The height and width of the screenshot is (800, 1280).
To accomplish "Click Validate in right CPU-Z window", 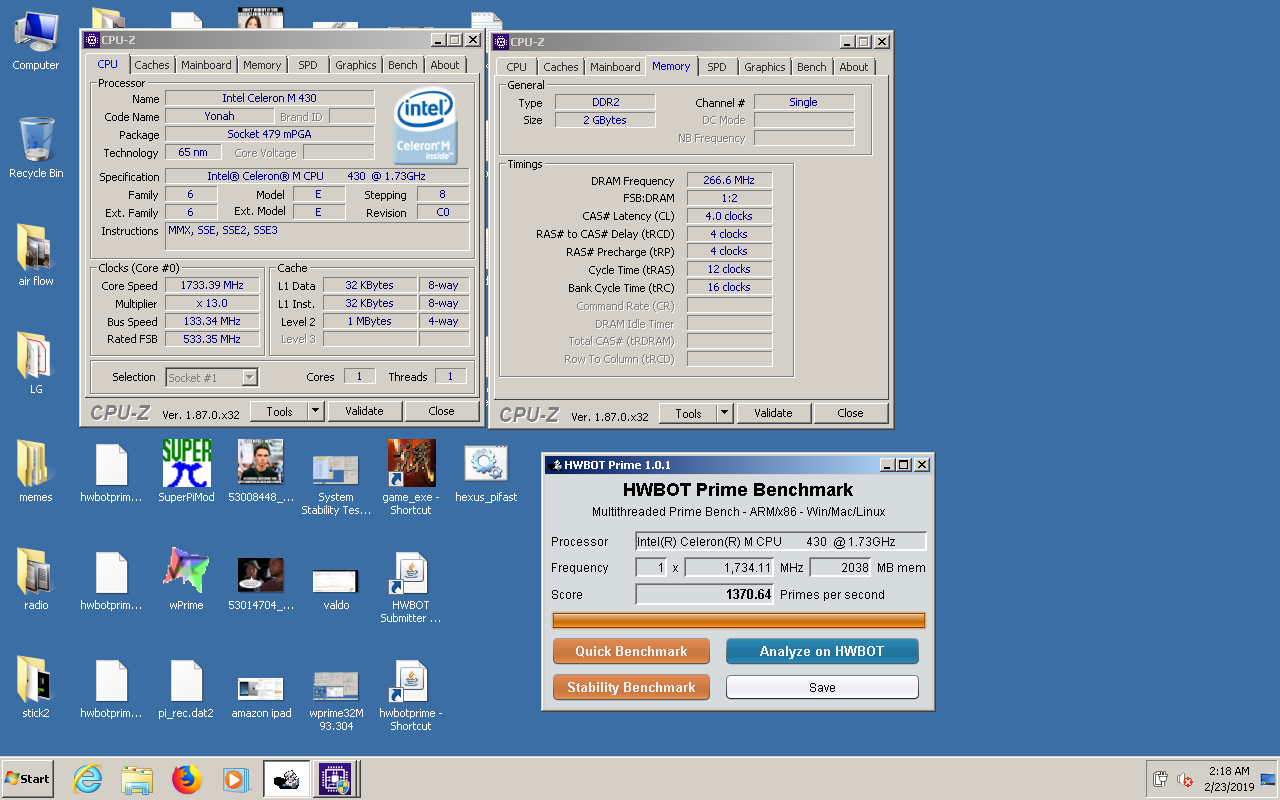I will click(x=773, y=413).
